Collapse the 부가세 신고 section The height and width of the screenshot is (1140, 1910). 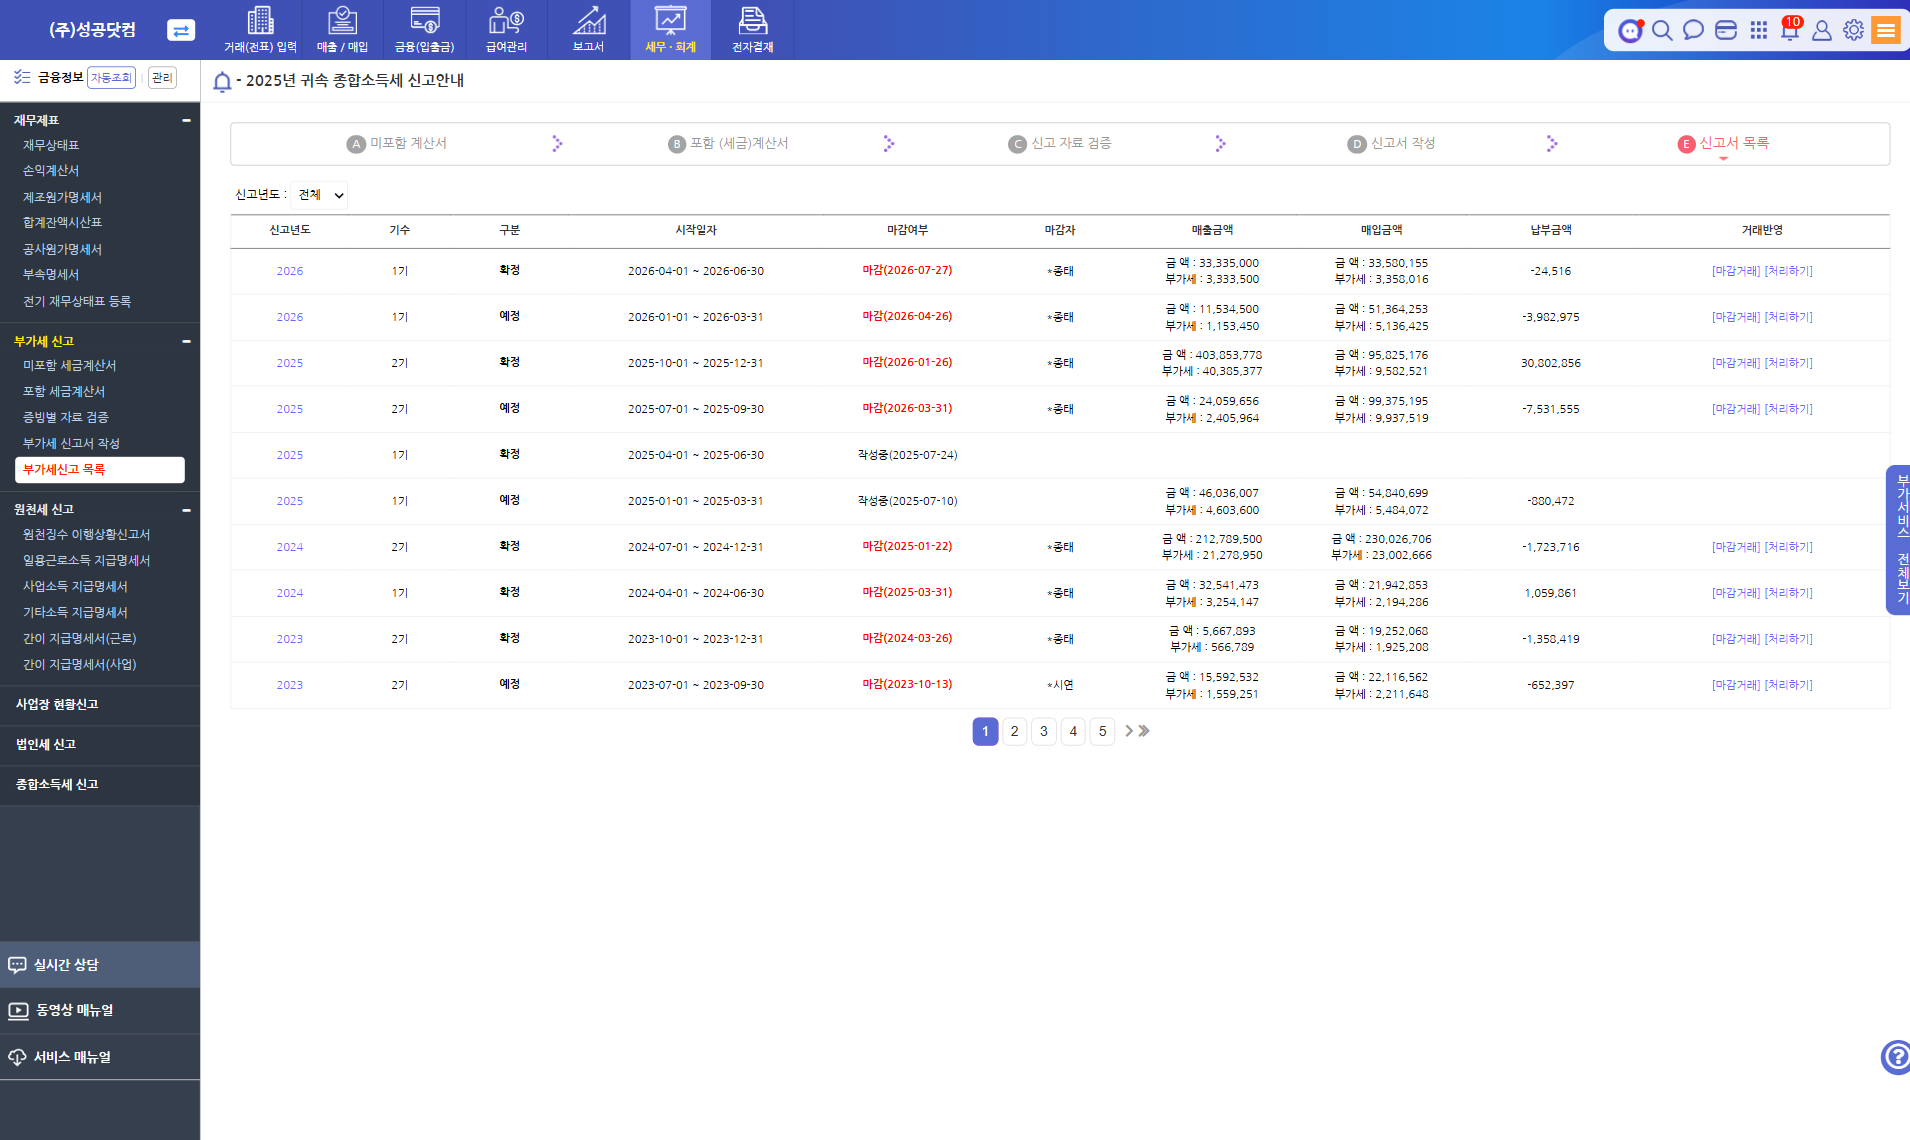(x=186, y=341)
